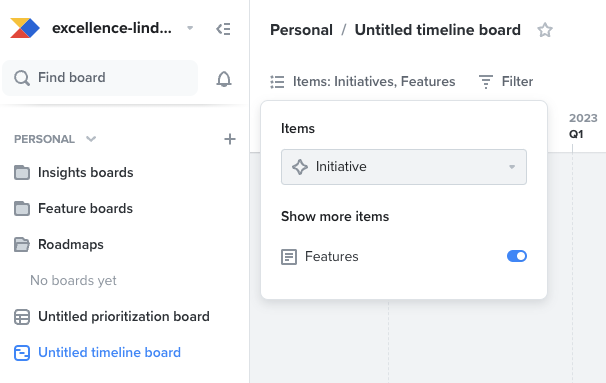The width and height of the screenshot is (606, 383).
Task: Open Untitled prioritization board
Action: [x=112, y=317]
